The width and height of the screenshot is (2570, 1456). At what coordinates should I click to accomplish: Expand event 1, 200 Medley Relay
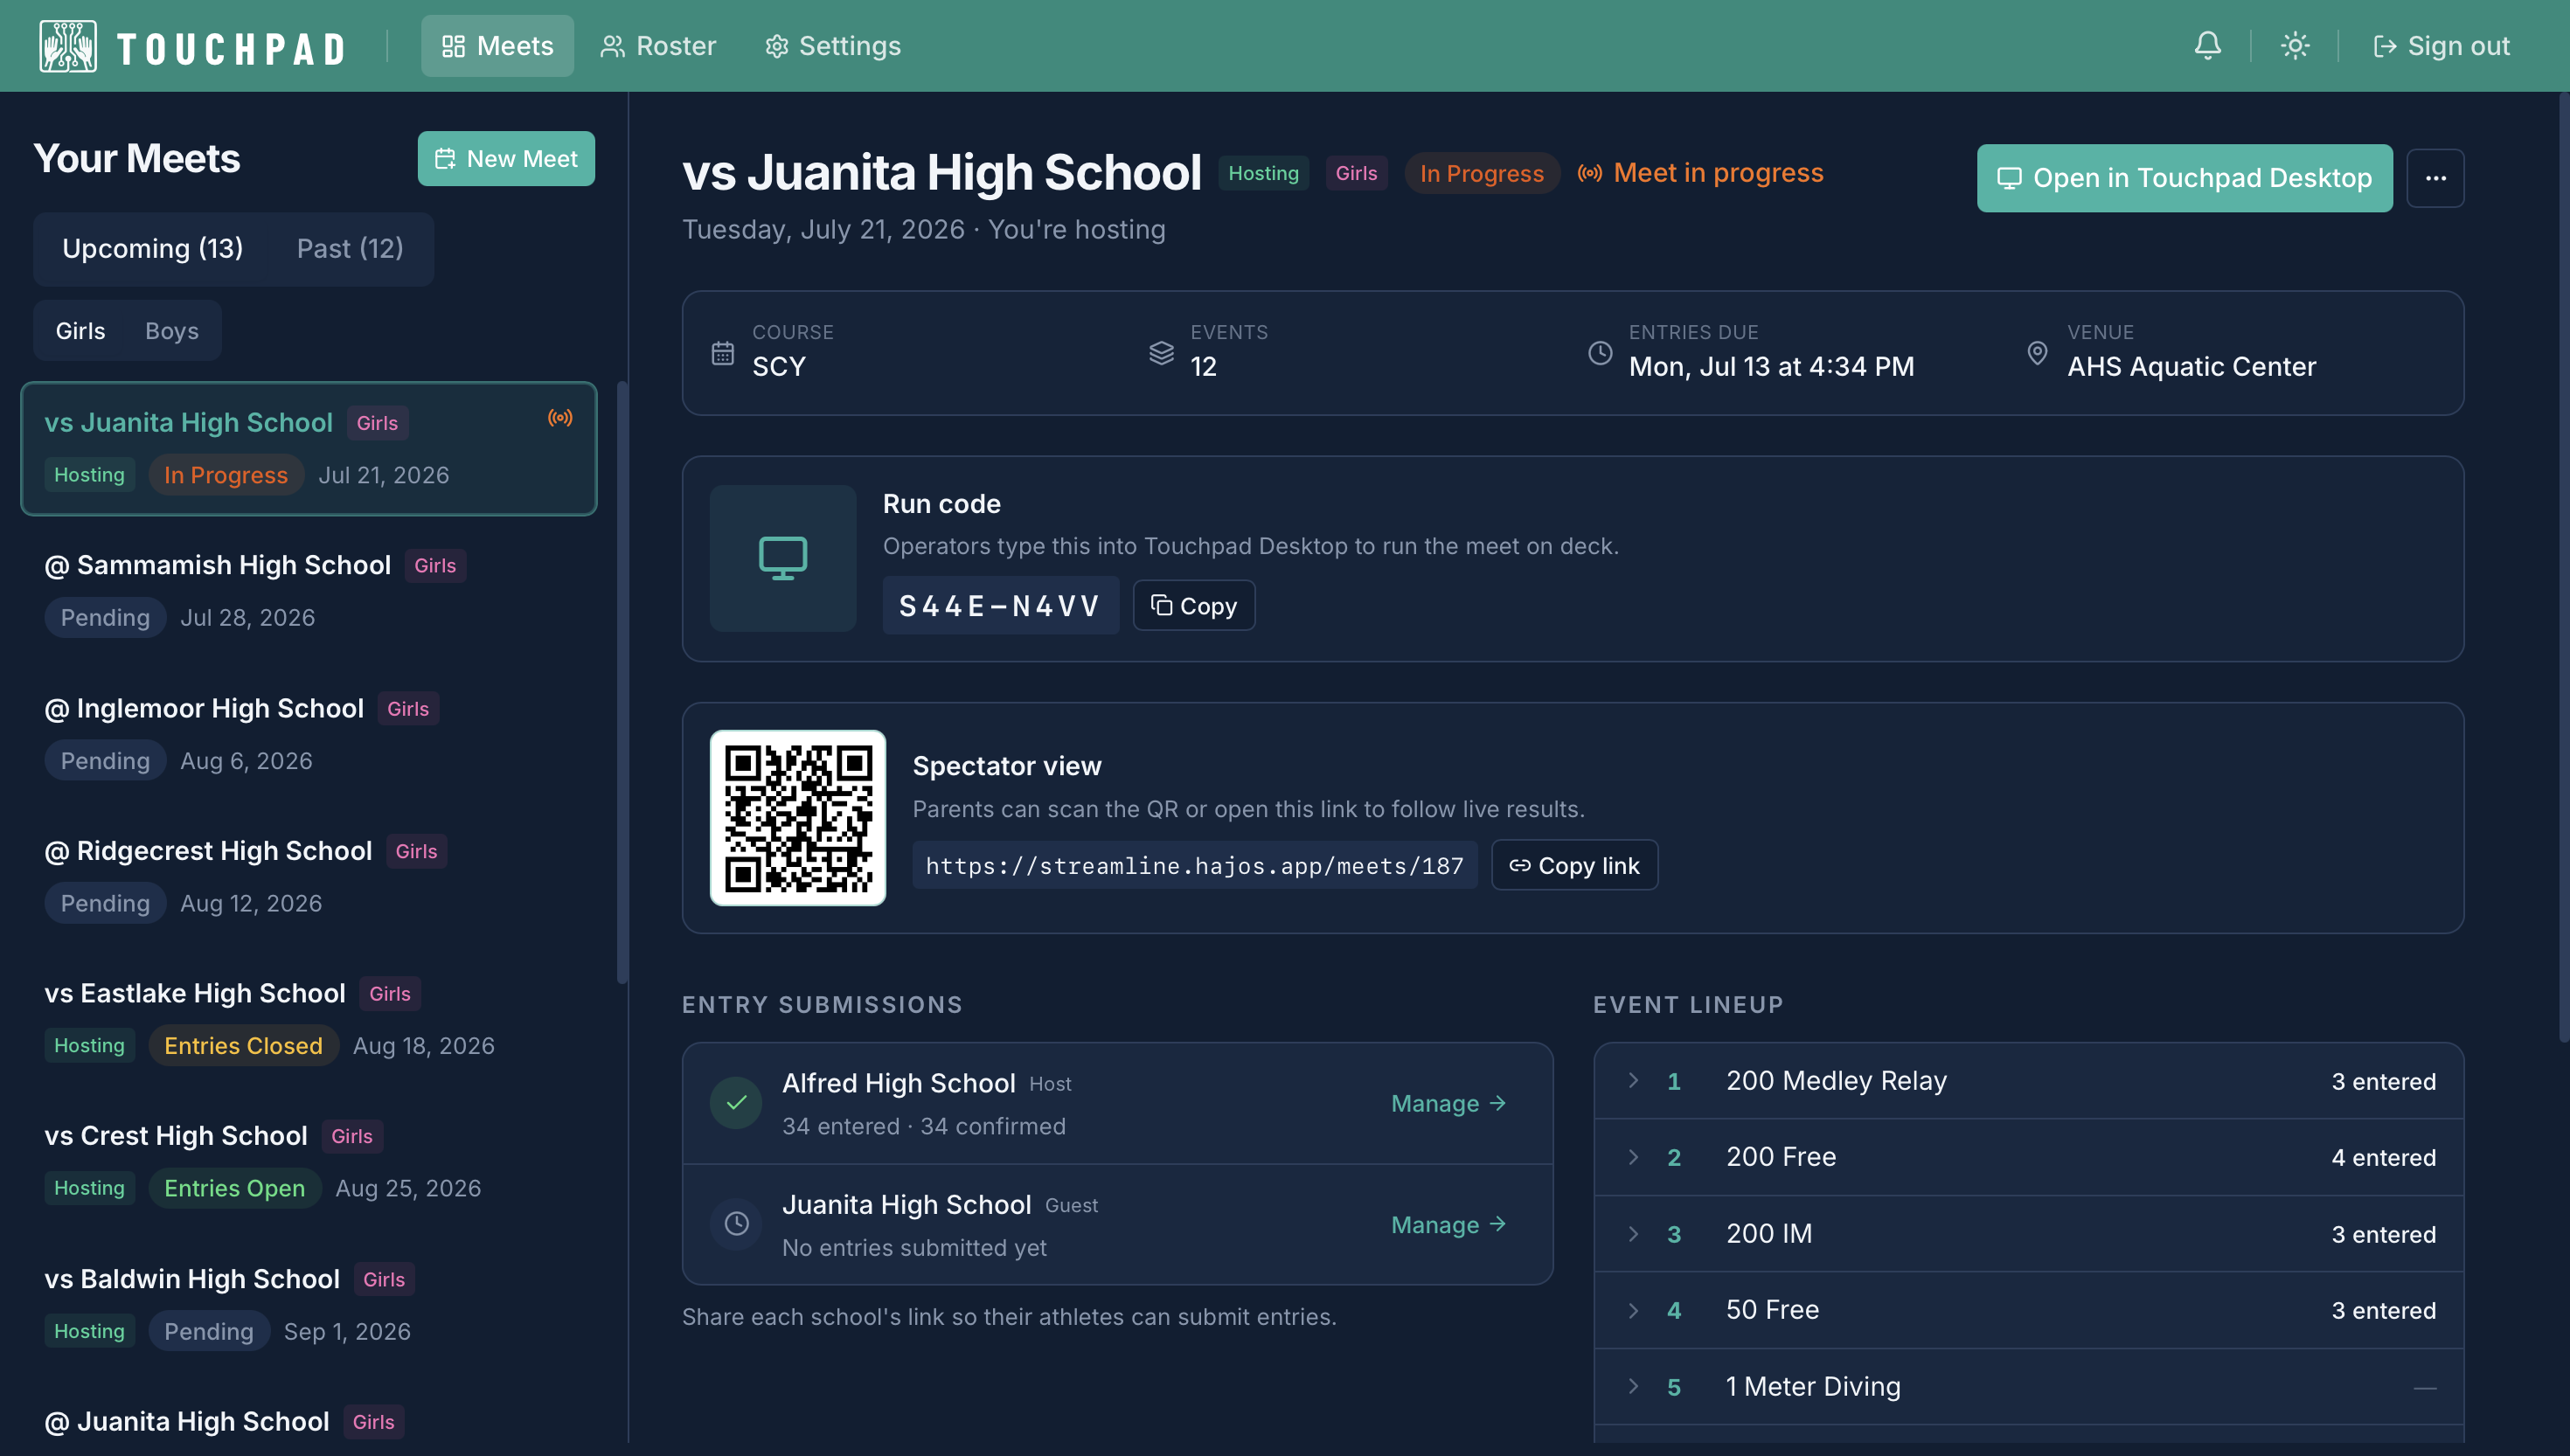[x=2028, y=1081]
